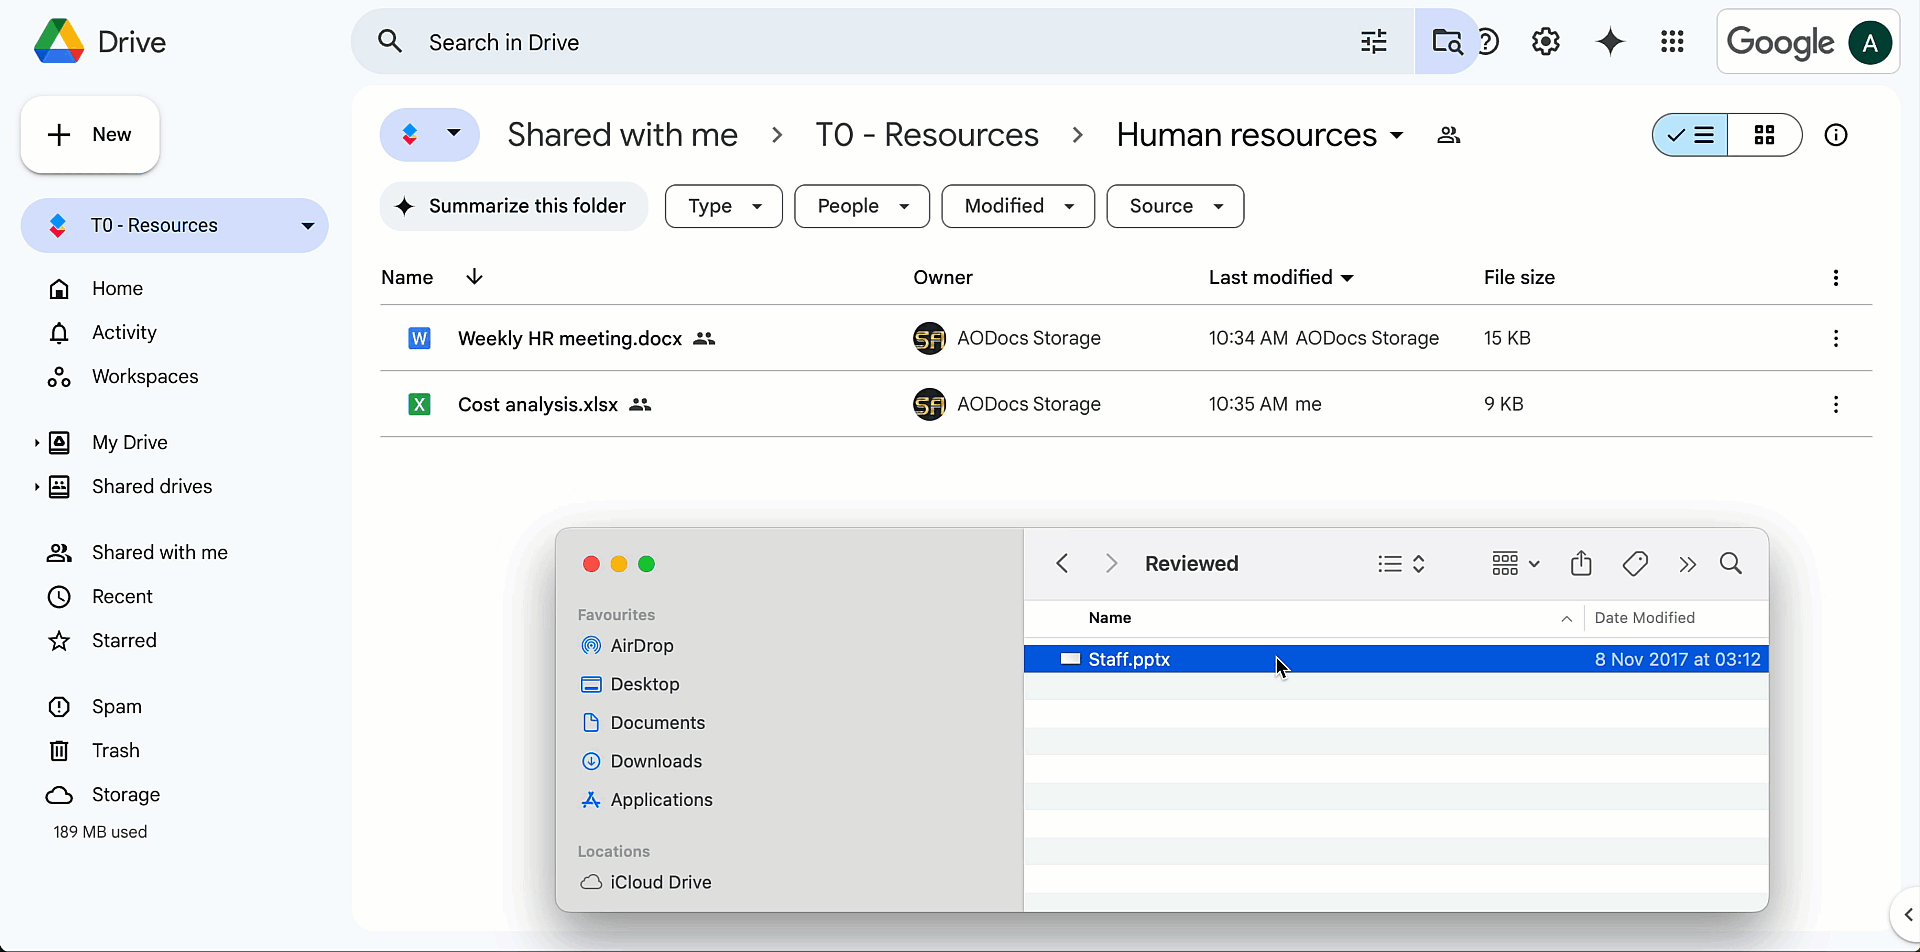The image size is (1920, 952).
Task: Reverse name sort direction arrow
Action: pyautogui.click(x=474, y=277)
